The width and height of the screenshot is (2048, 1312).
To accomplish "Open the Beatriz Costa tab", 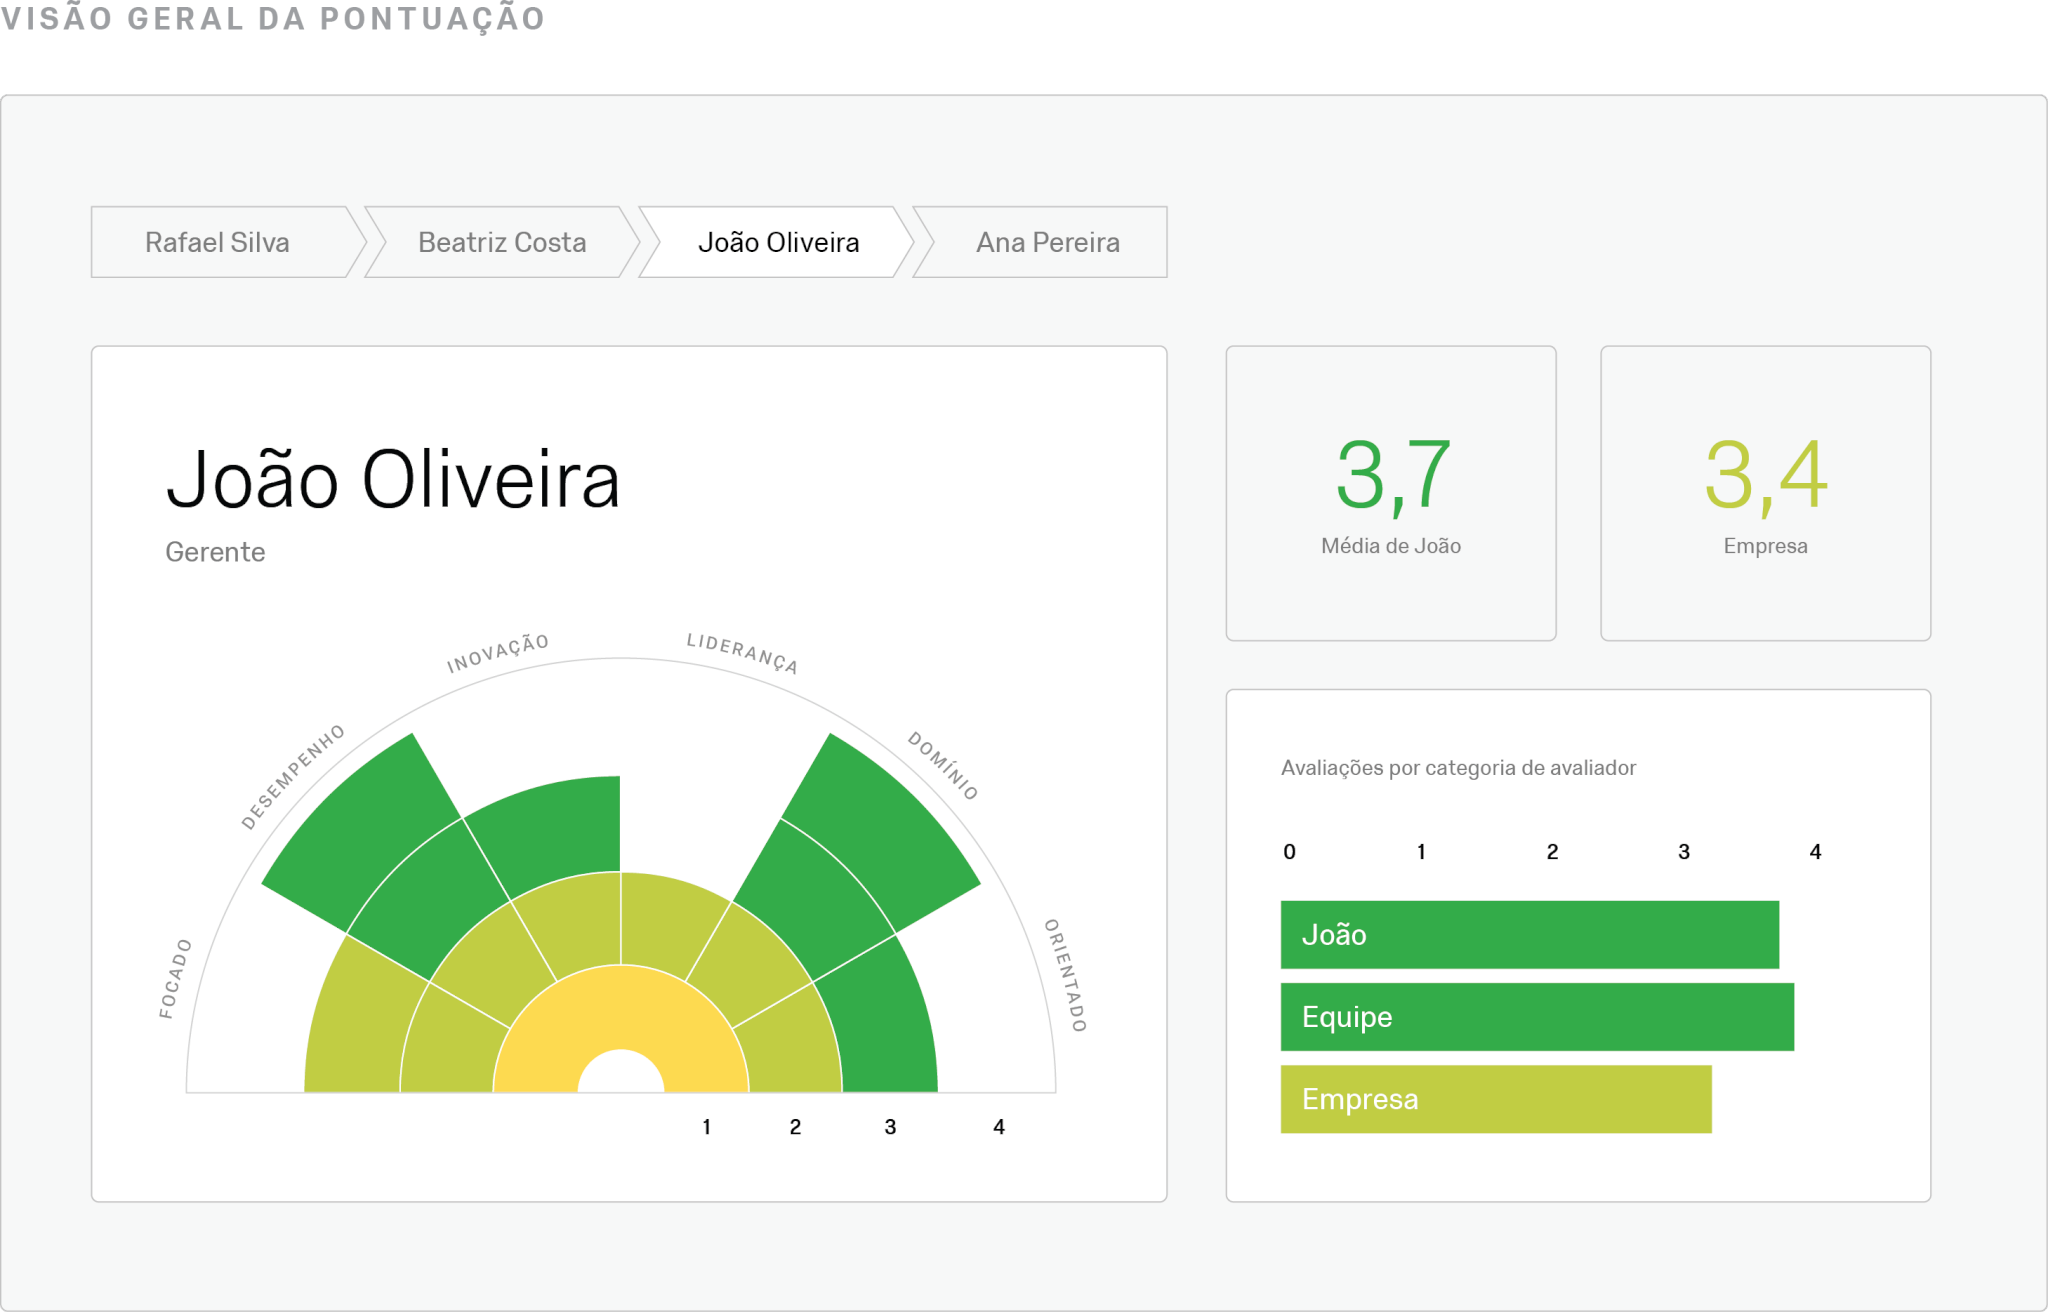I will pos(501,242).
